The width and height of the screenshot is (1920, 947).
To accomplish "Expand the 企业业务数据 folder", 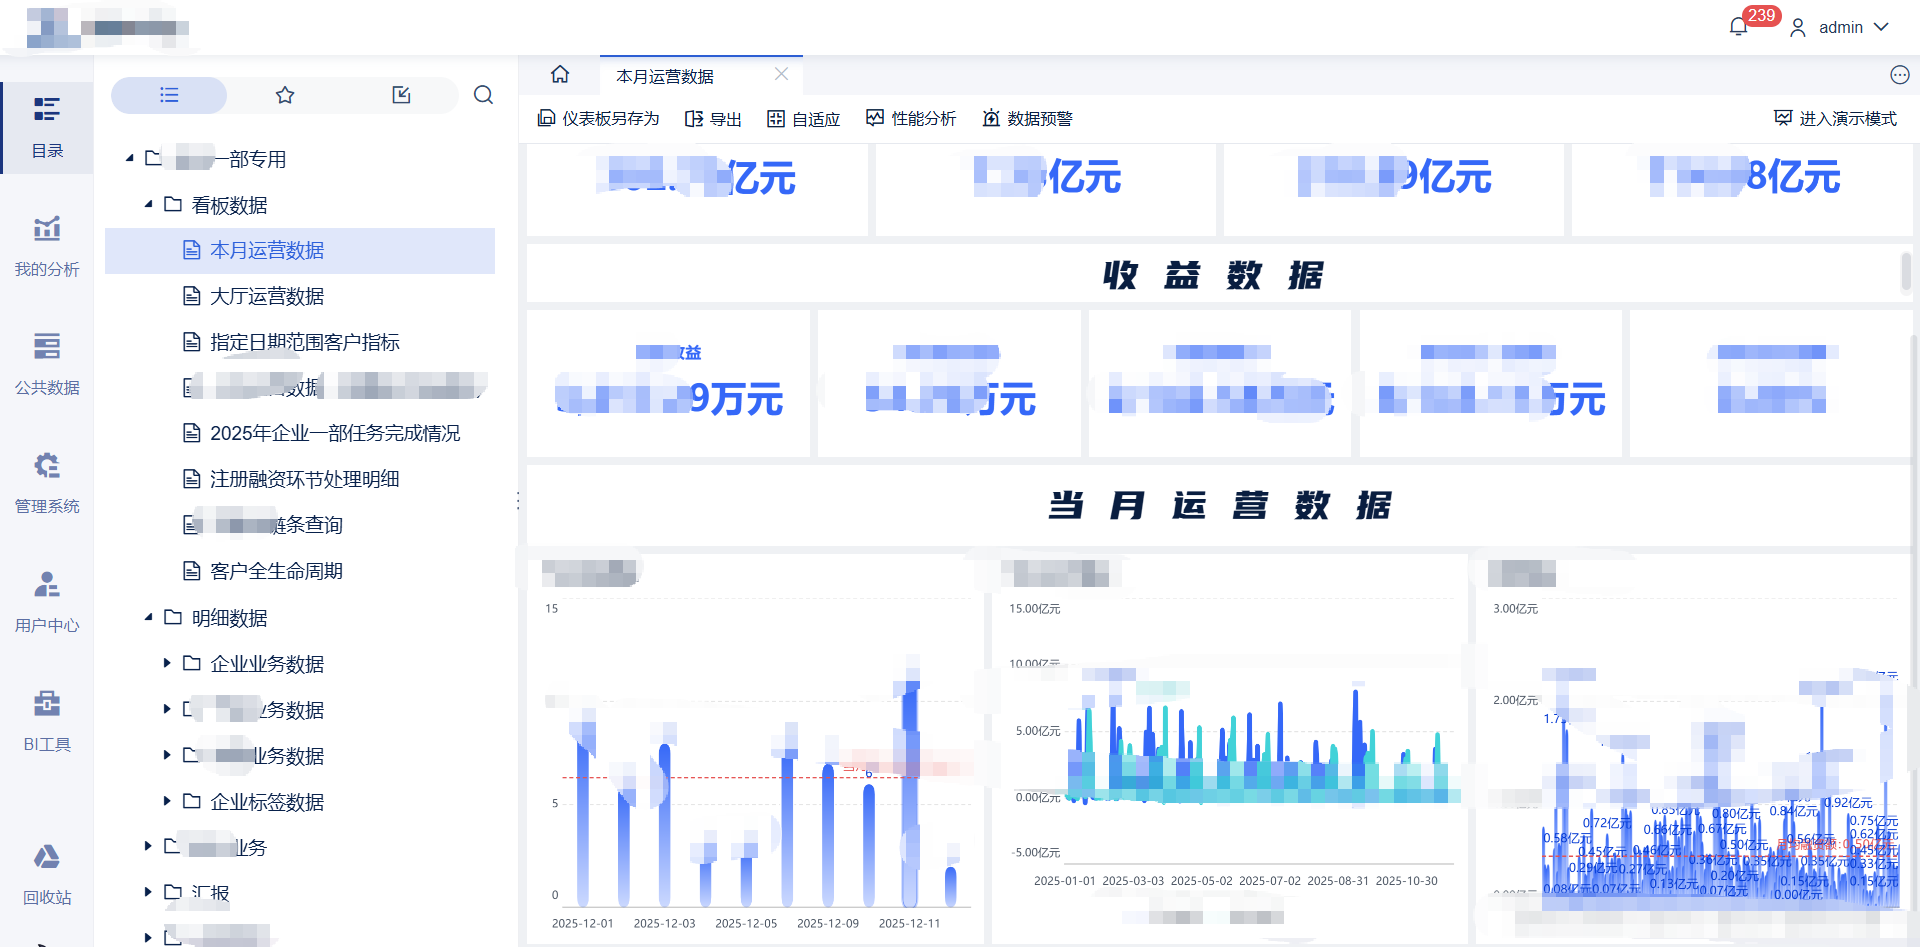I will [167, 663].
